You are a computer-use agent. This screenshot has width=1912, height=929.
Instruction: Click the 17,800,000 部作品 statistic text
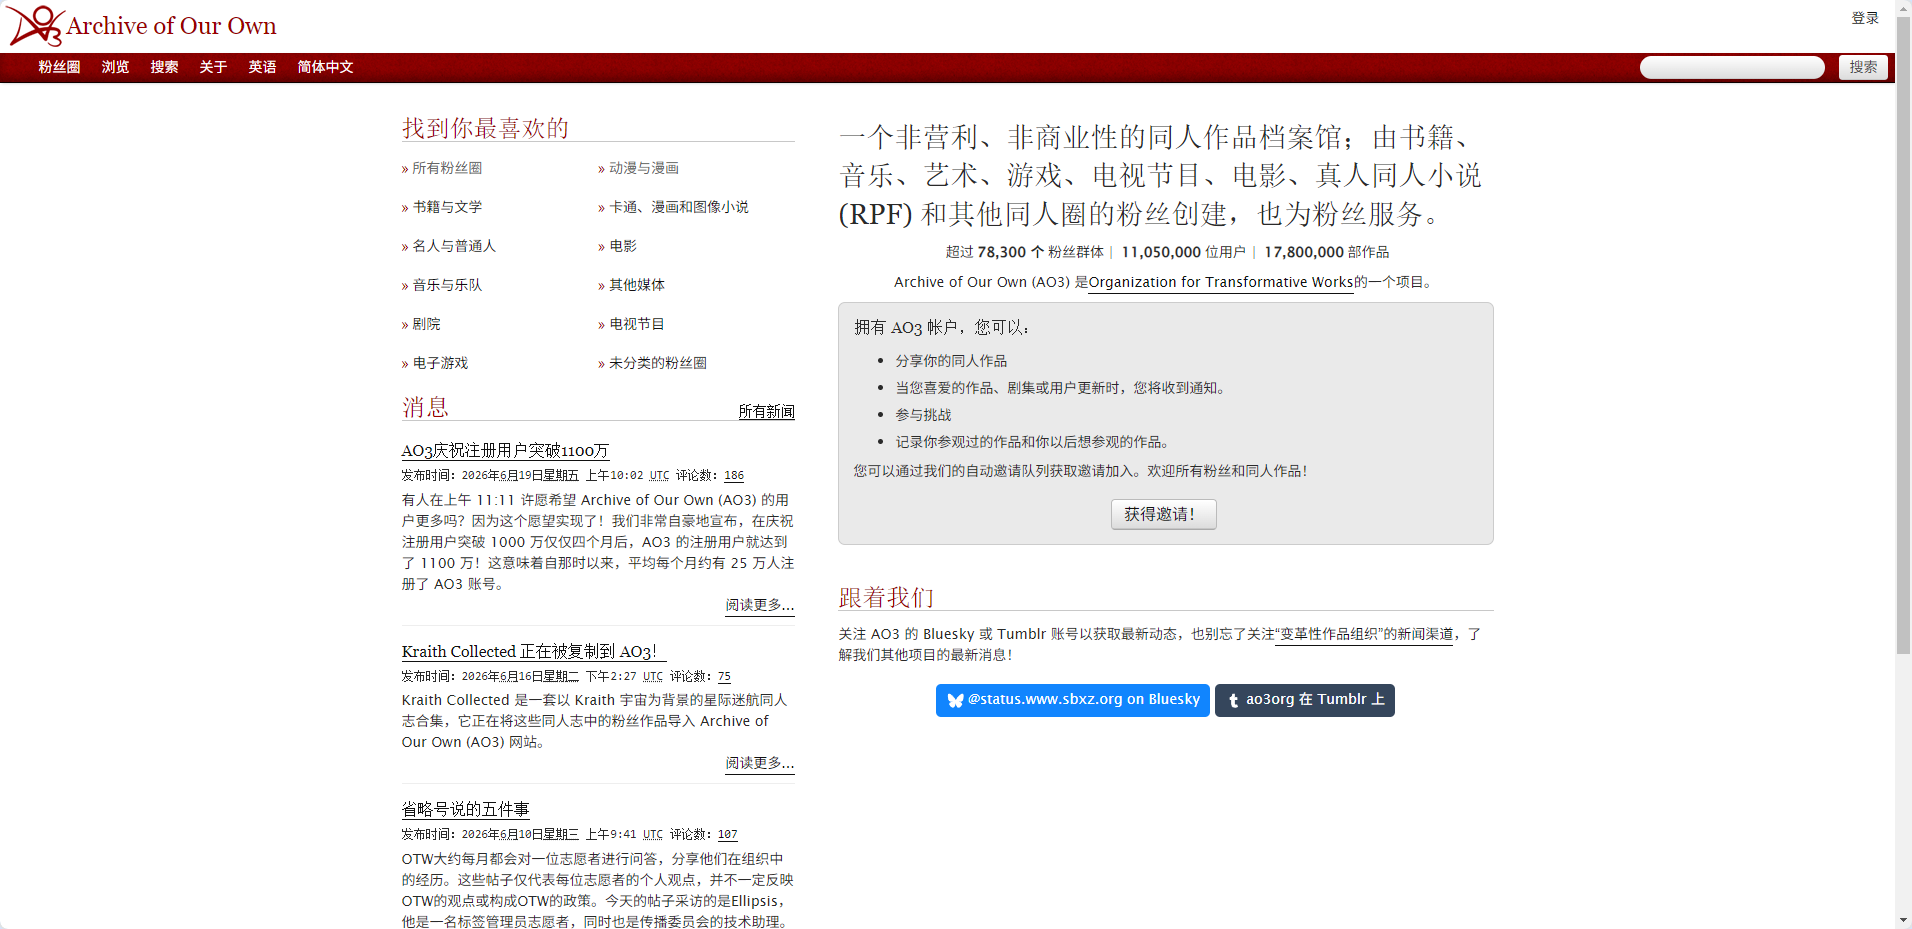1326,252
